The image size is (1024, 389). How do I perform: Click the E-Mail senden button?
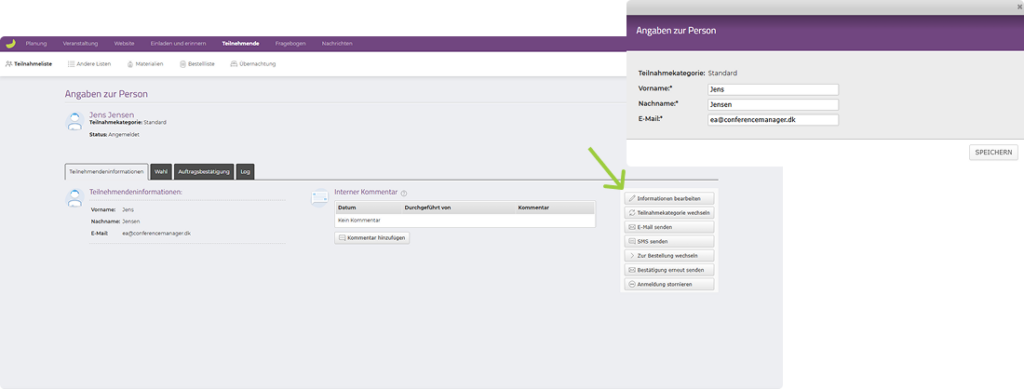click(669, 226)
